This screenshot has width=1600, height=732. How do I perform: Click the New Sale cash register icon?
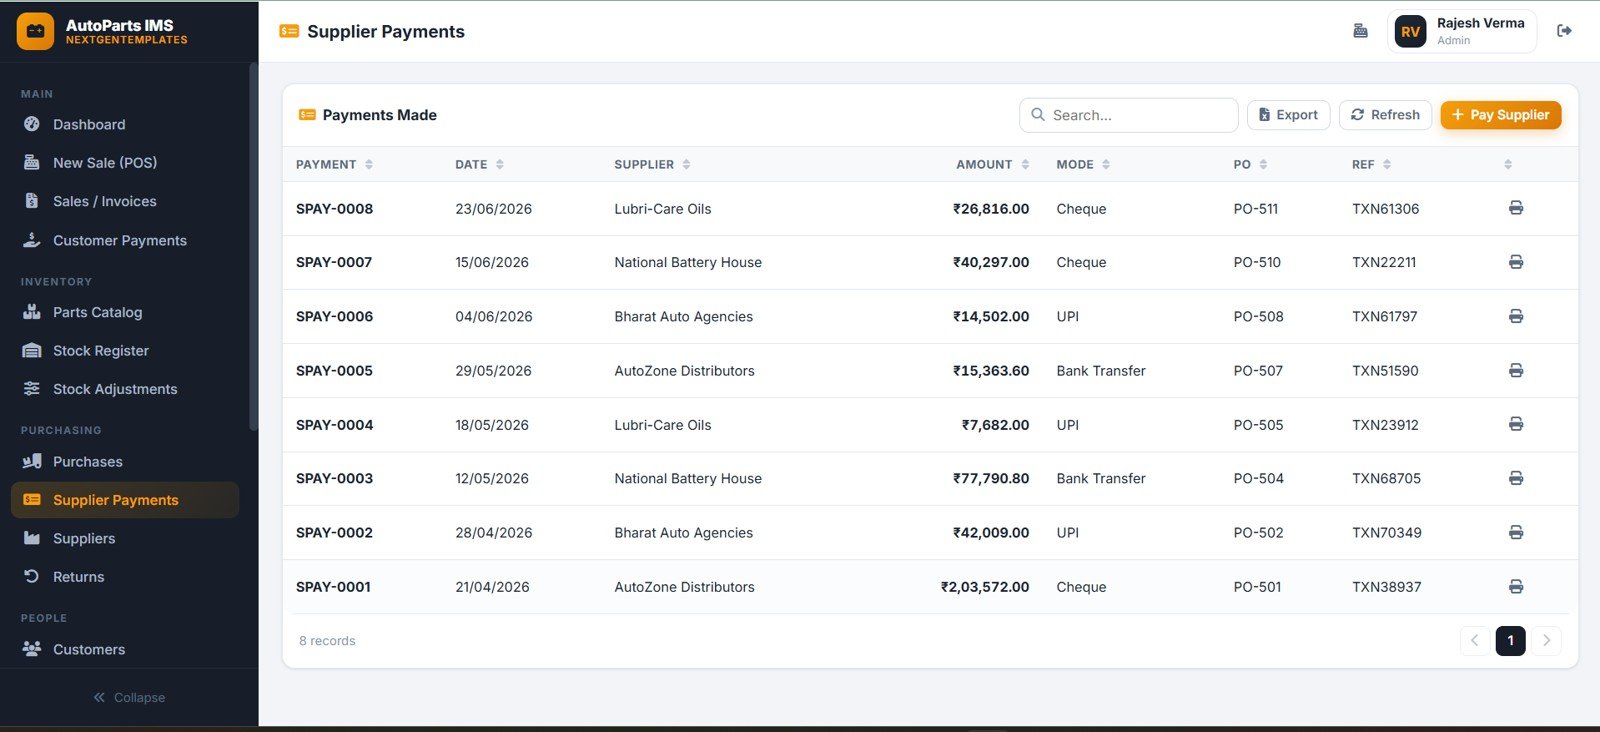[x=32, y=162]
